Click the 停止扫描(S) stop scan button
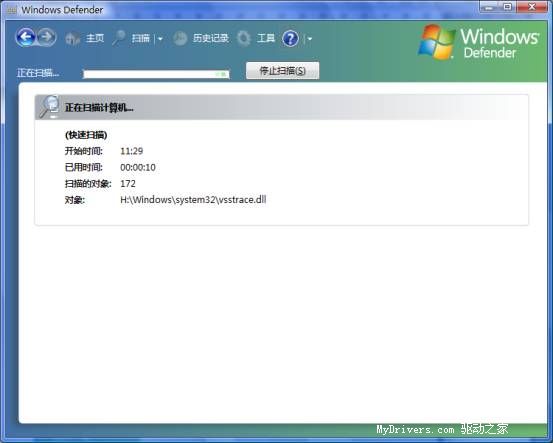Viewport: 553px width, 443px height. click(x=282, y=71)
